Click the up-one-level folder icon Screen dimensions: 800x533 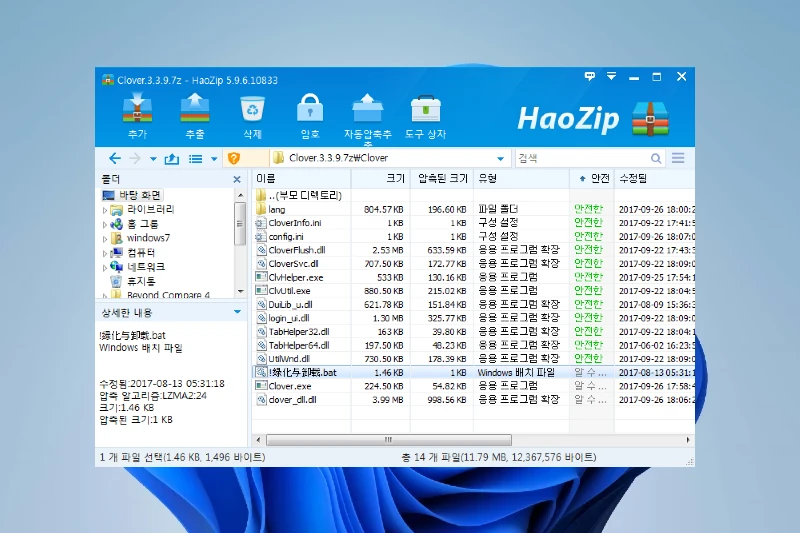click(171, 159)
